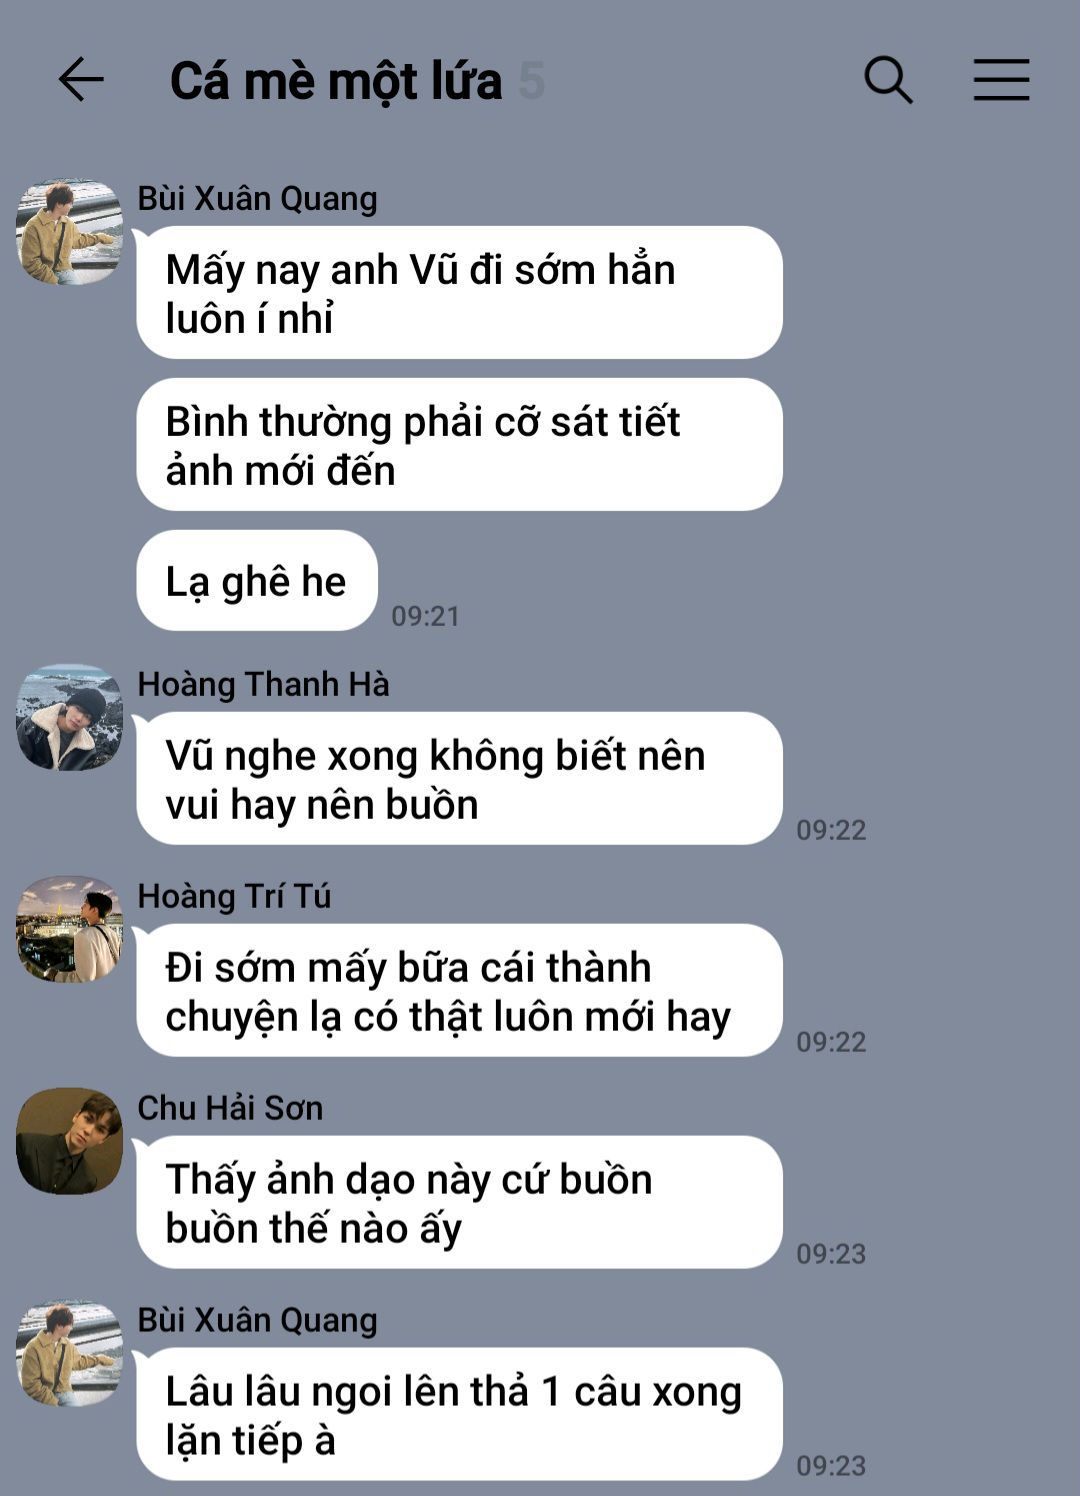Select the chat title Cá mè một lứa
This screenshot has height=1496, width=1080.
pos(336,82)
